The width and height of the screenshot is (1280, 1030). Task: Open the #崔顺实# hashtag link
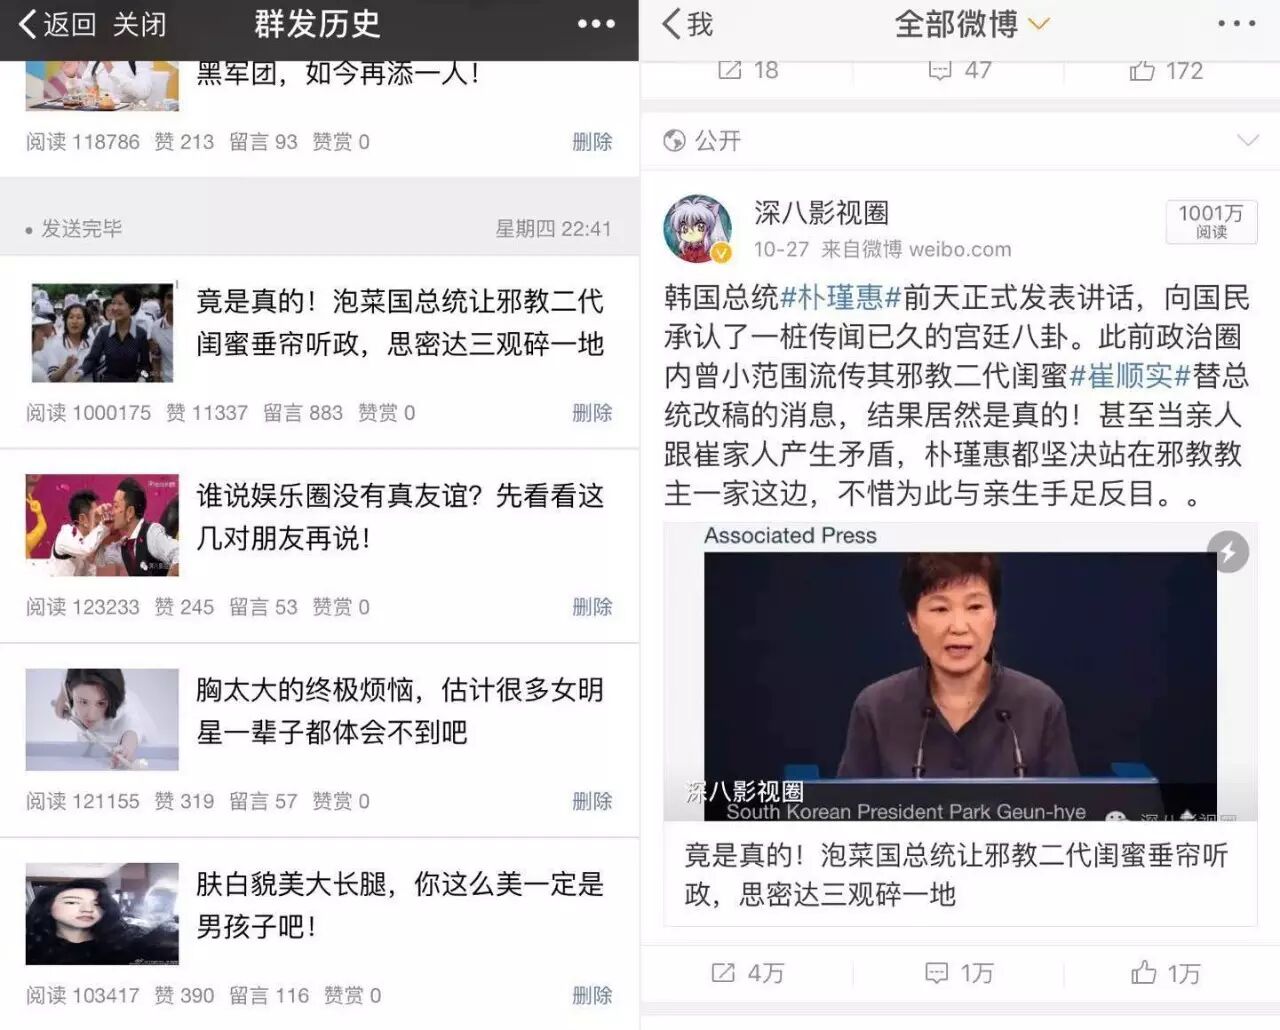pos(1130,376)
